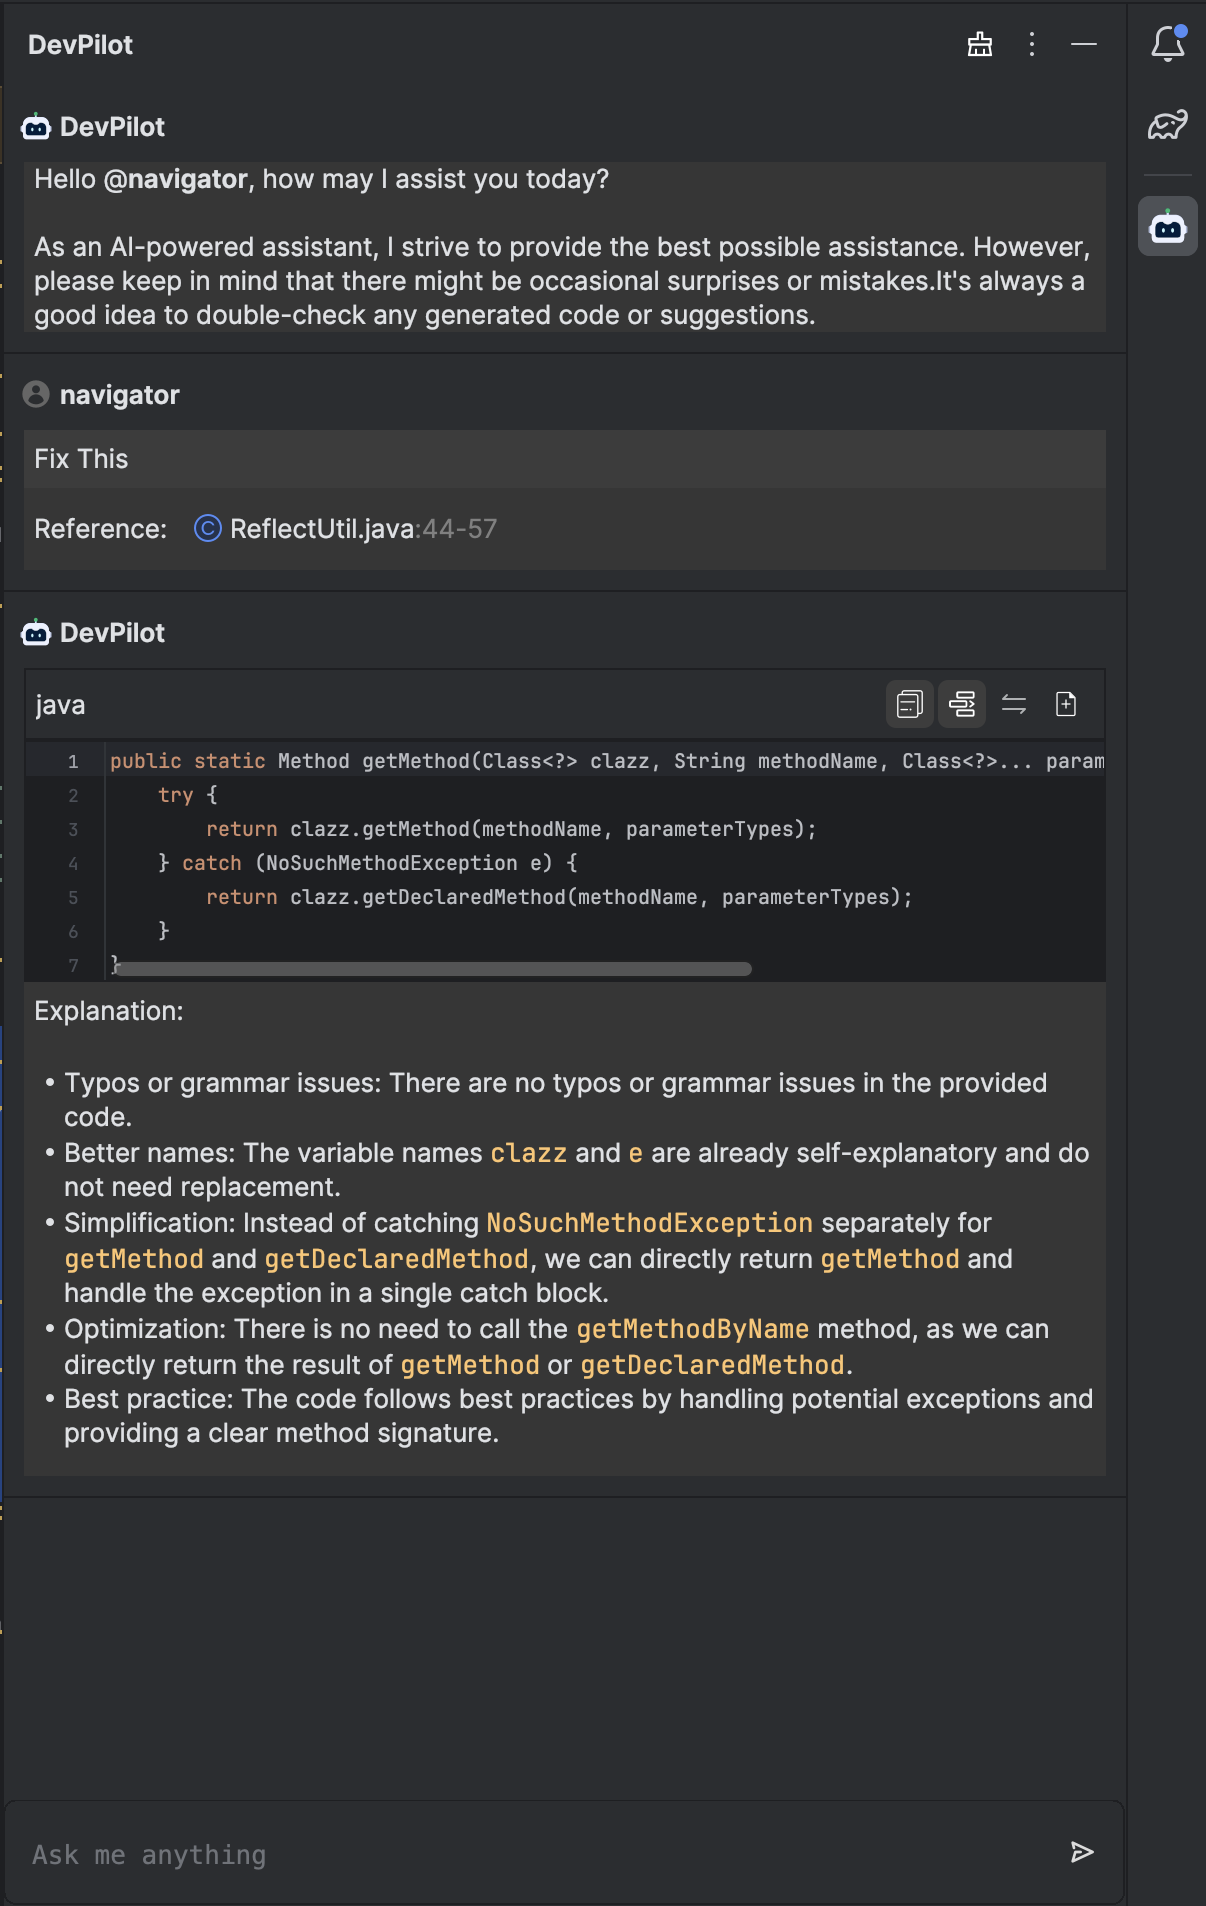This screenshot has height=1906, width=1206.
Task: Click the DevPilot panel title
Action: (80, 45)
